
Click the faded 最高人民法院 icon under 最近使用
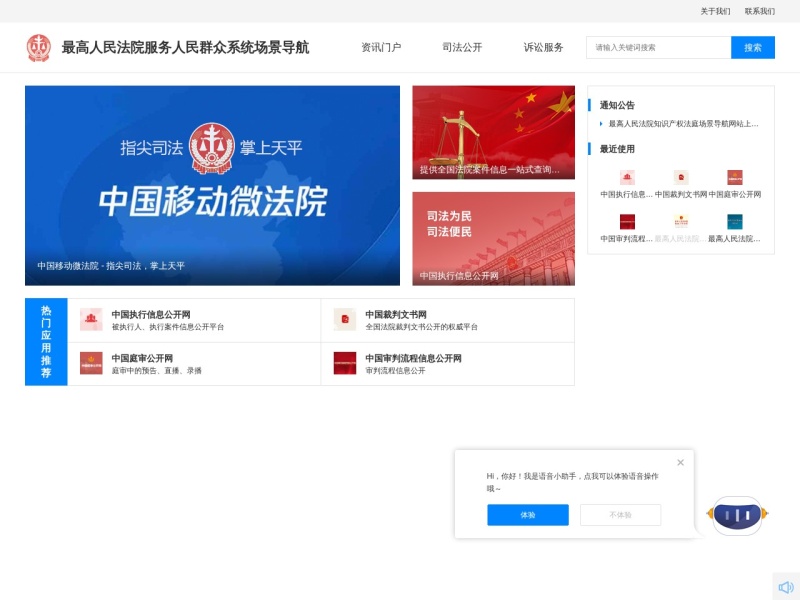(x=681, y=222)
